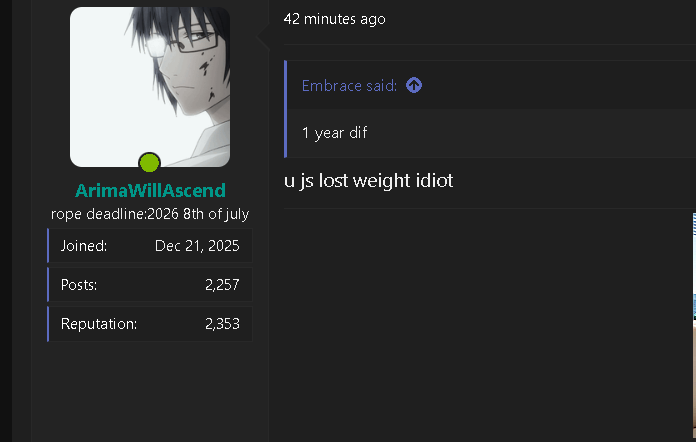Open ArimaWillAscend's avatar image
696x442 pixels.
coord(150,87)
